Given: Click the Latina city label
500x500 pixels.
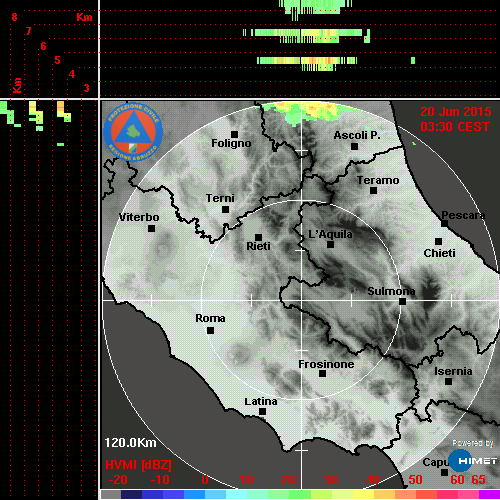Looking at the screenshot, I should tap(261, 401).
